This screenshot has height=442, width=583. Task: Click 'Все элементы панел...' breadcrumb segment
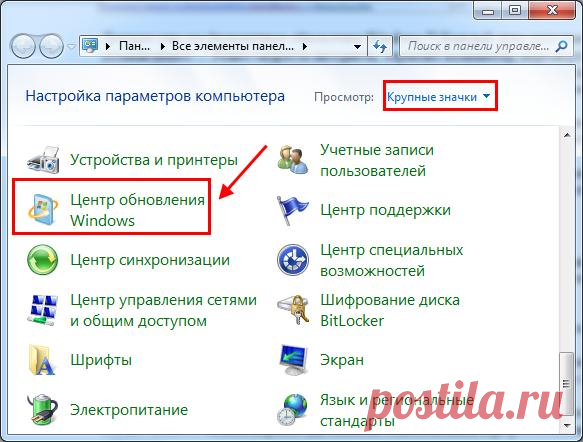(x=233, y=46)
